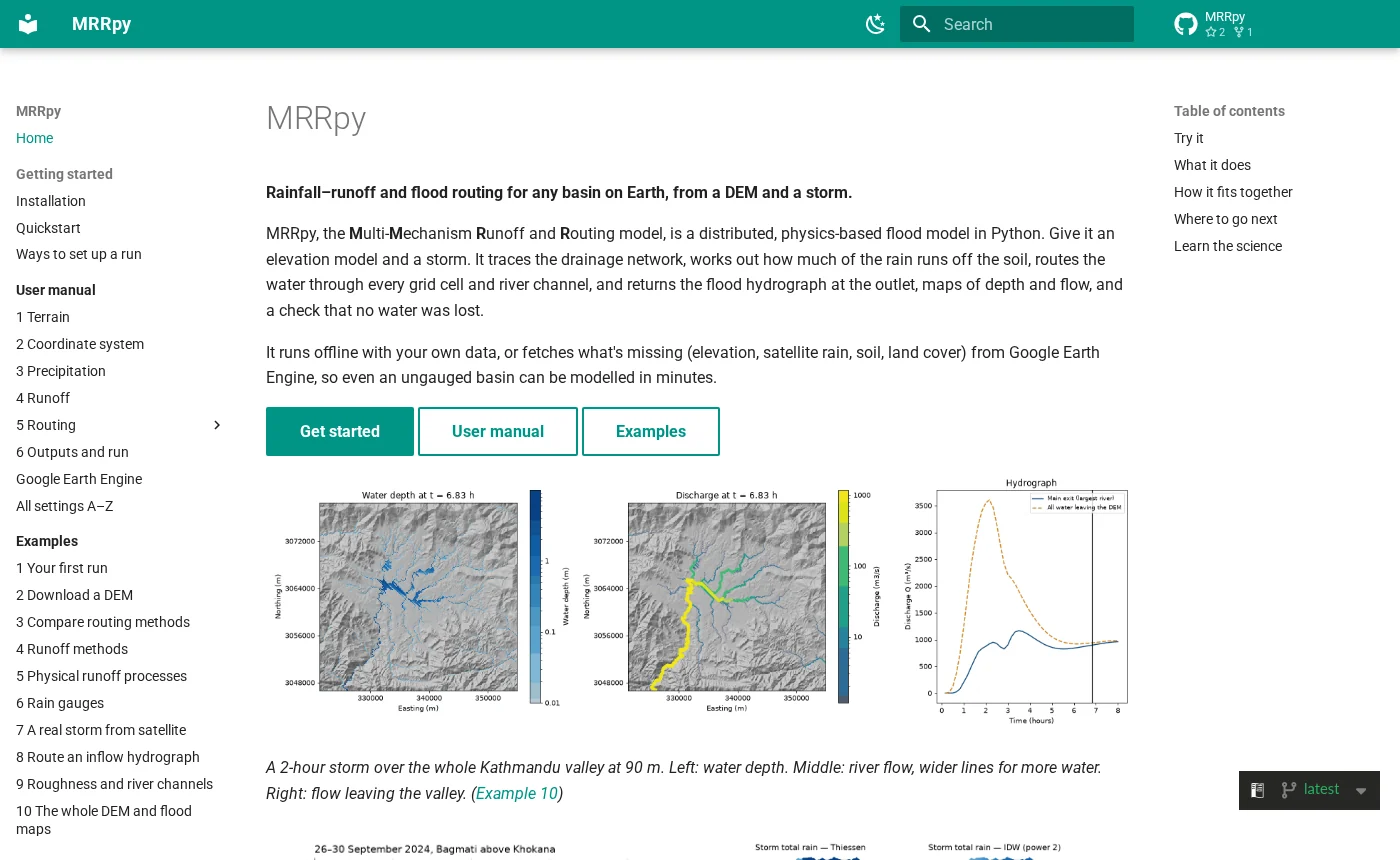
Task: Toggle dark mode color scheme
Action: 876,24
